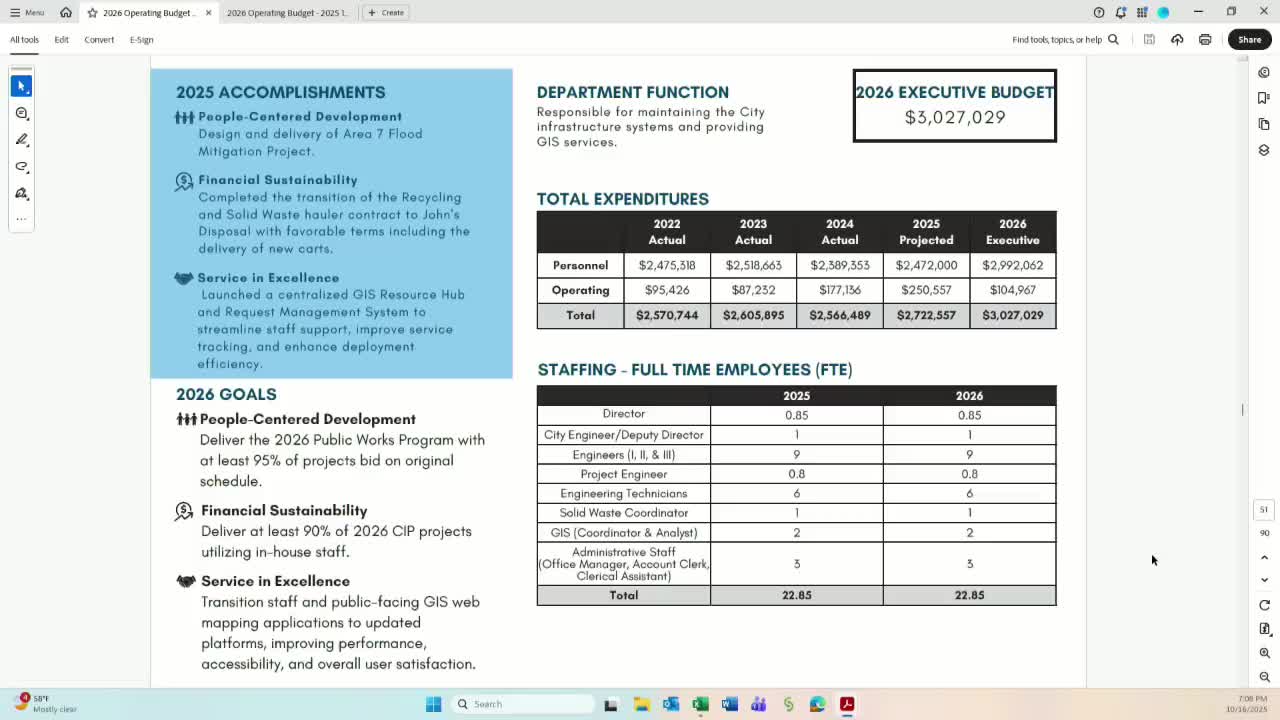Click the Create button

click(x=386, y=13)
